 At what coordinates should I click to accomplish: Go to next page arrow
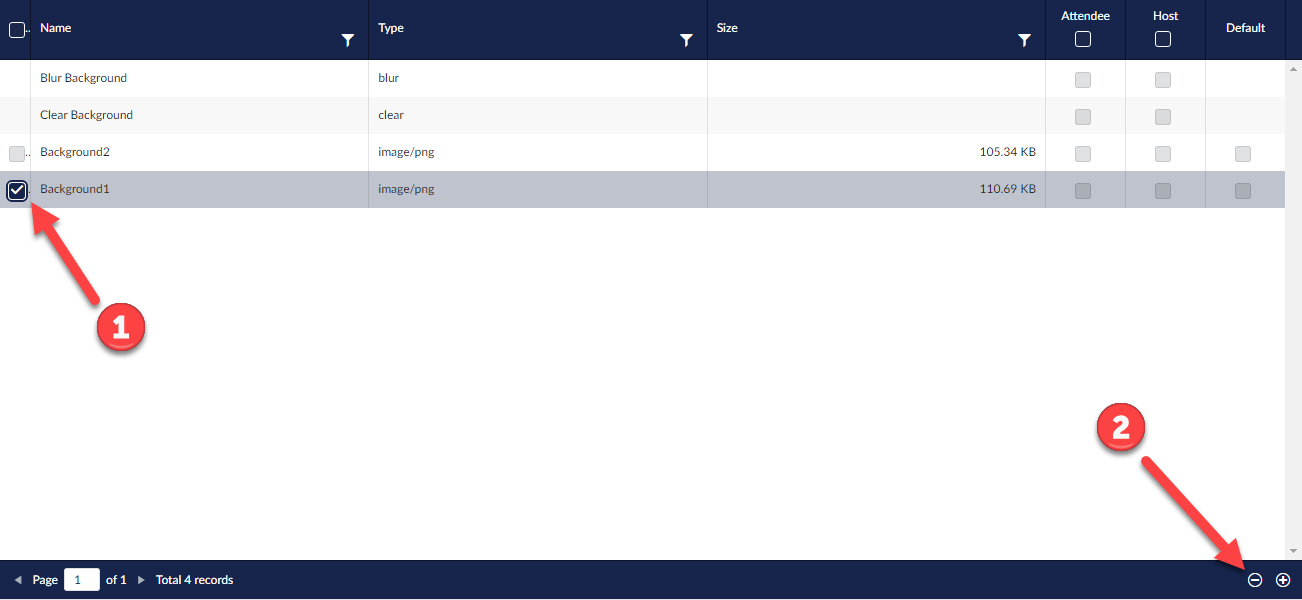(x=141, y=580)
